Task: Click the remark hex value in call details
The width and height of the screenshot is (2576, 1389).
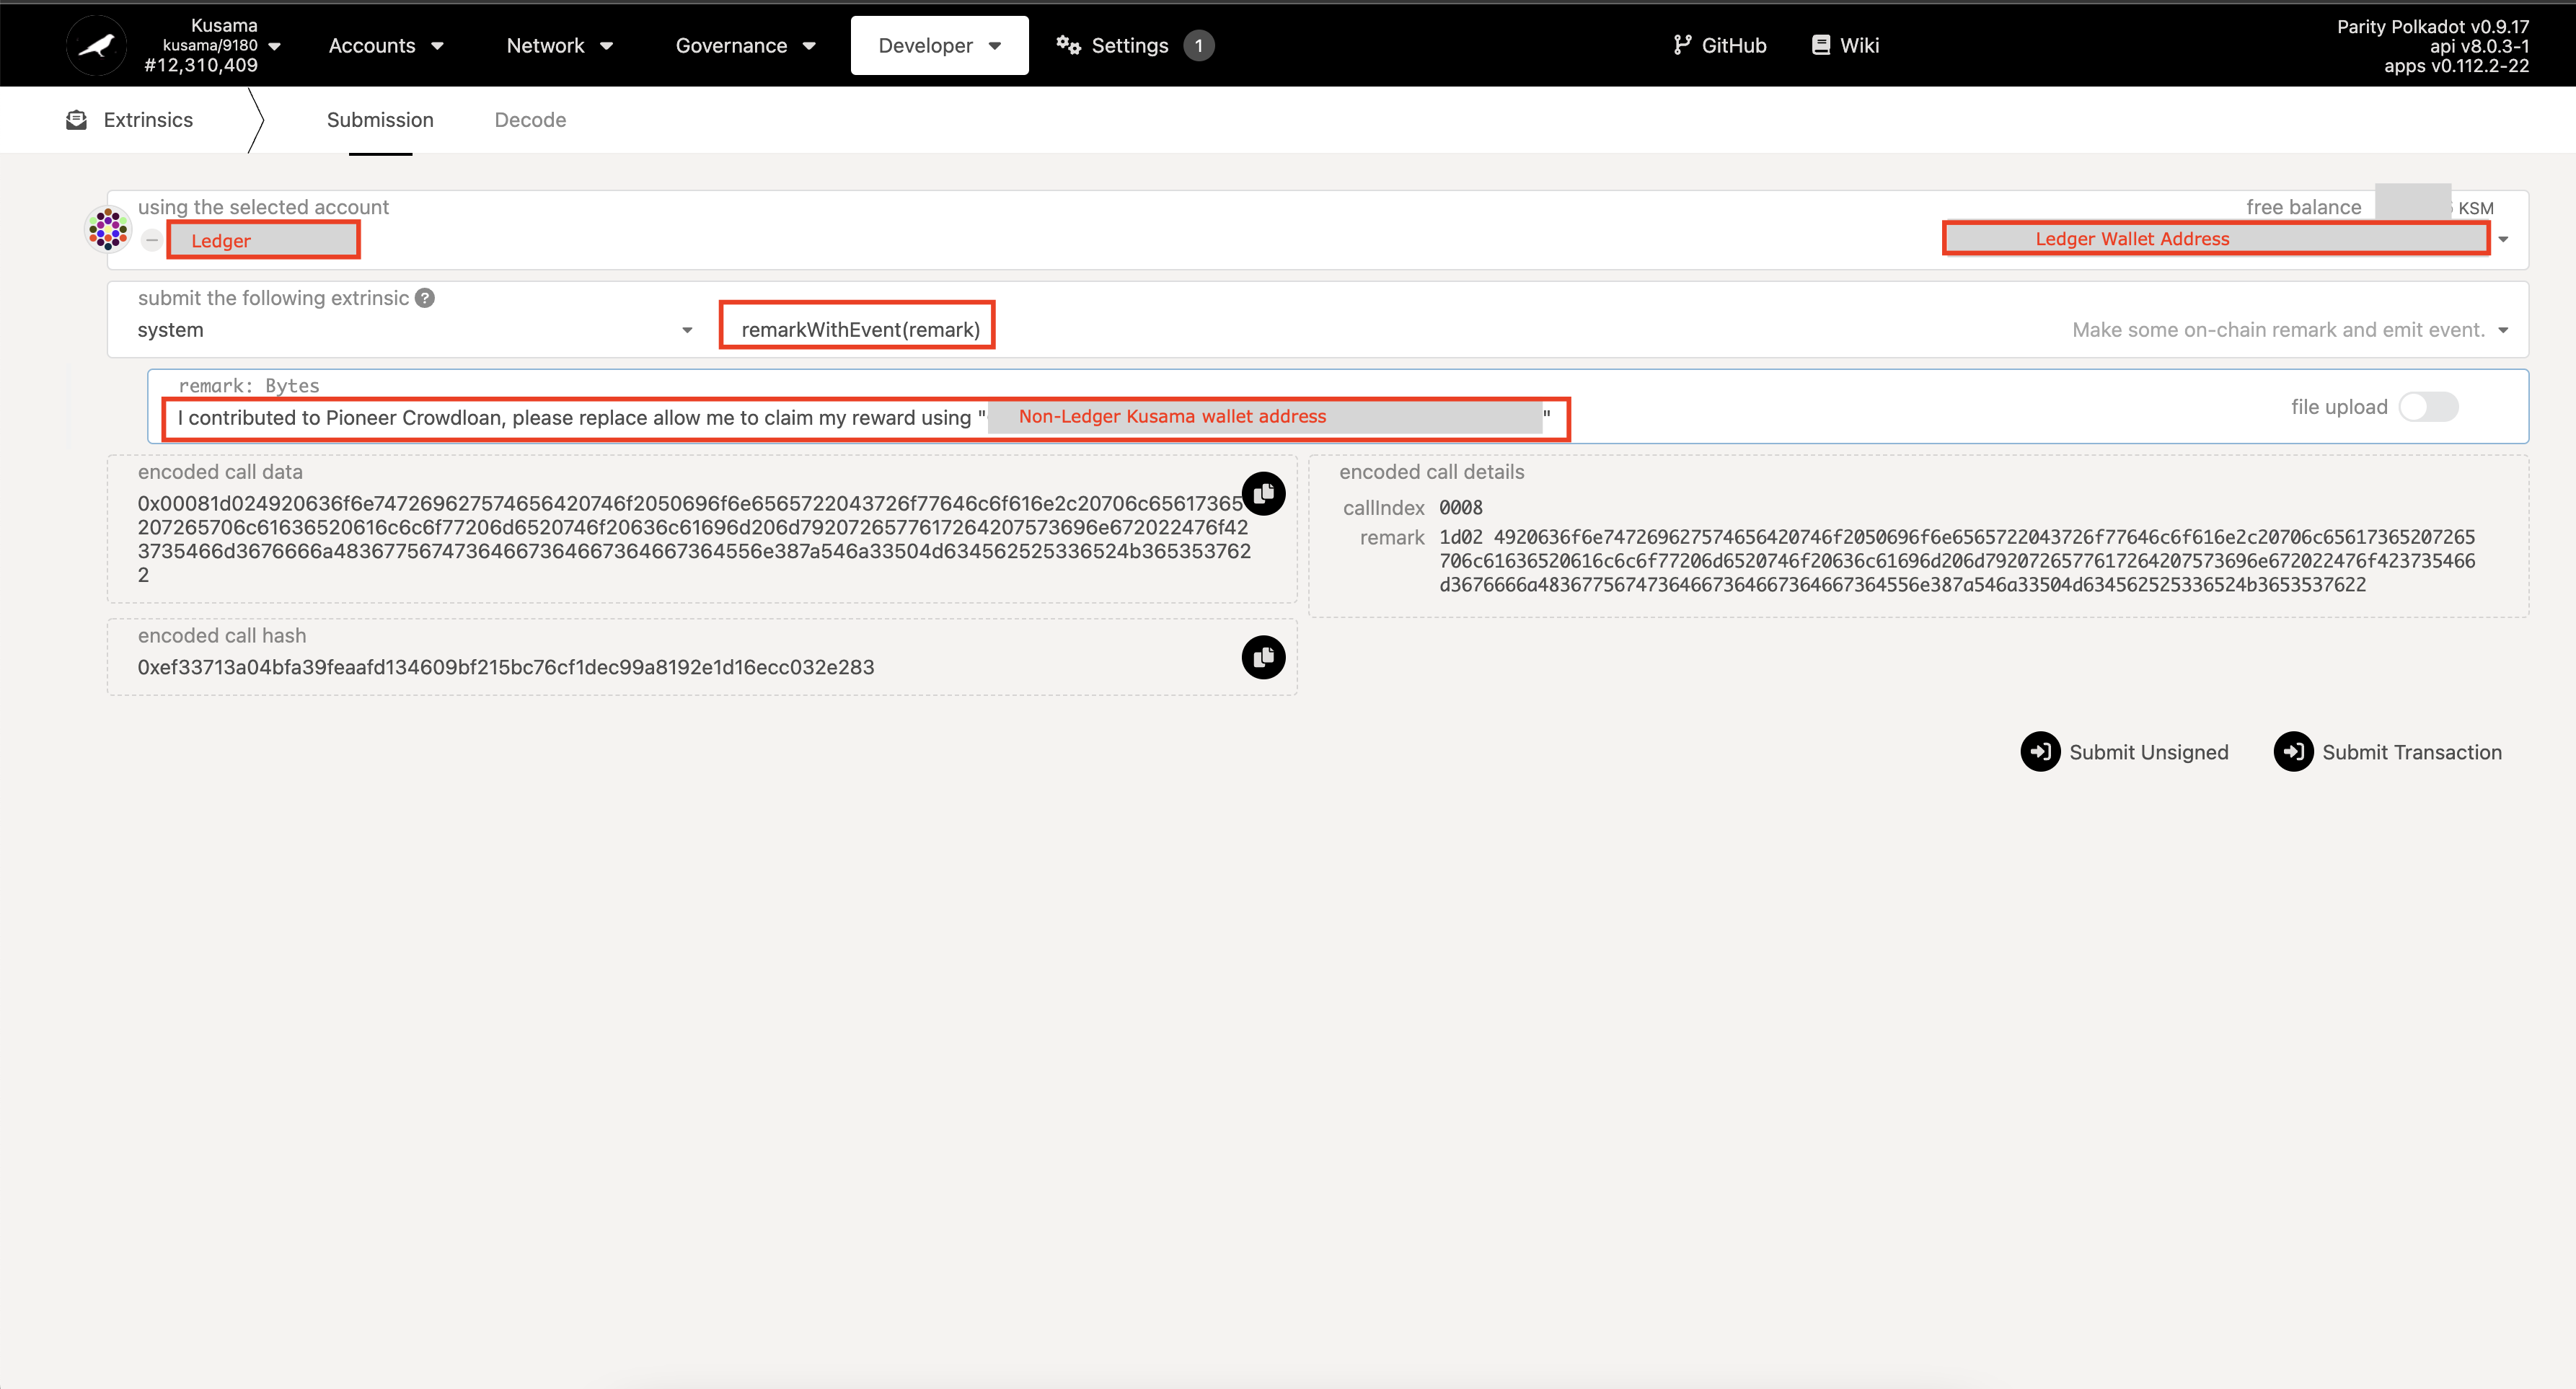Action: pyautogui.click(x=1957, y=561)
